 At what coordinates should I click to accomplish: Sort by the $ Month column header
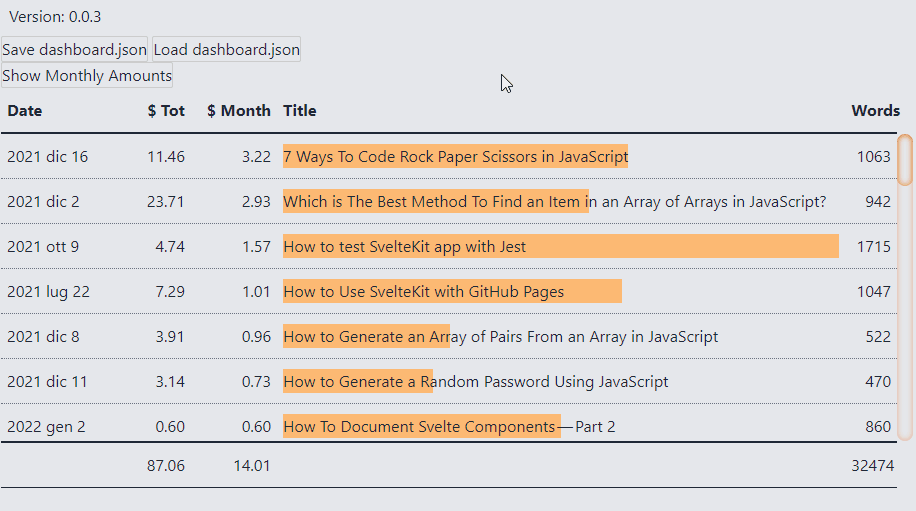(x=238, y=111)
